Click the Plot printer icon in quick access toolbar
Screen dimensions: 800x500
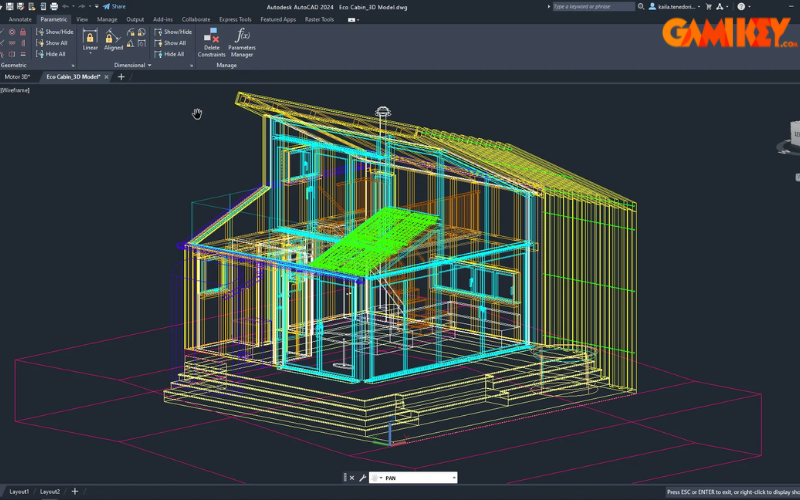(53, 6)
